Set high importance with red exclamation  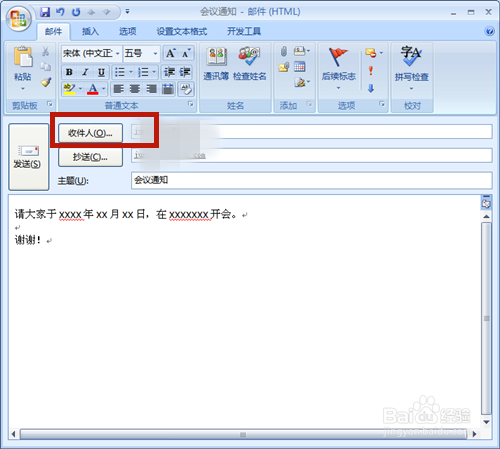[x=371, y=70]
